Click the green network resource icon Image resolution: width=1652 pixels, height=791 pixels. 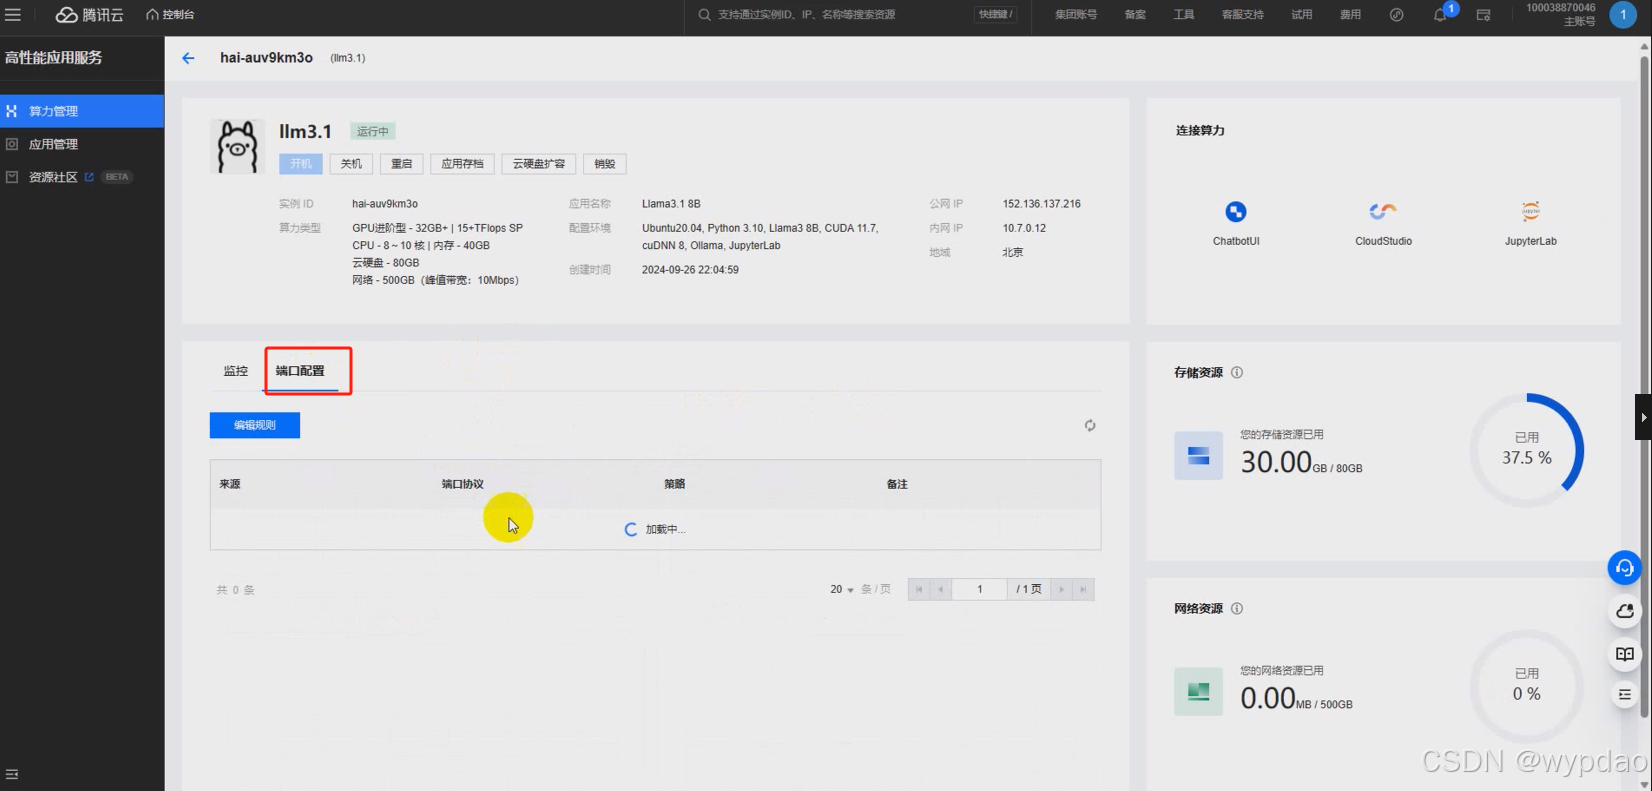pos(1199,692)
